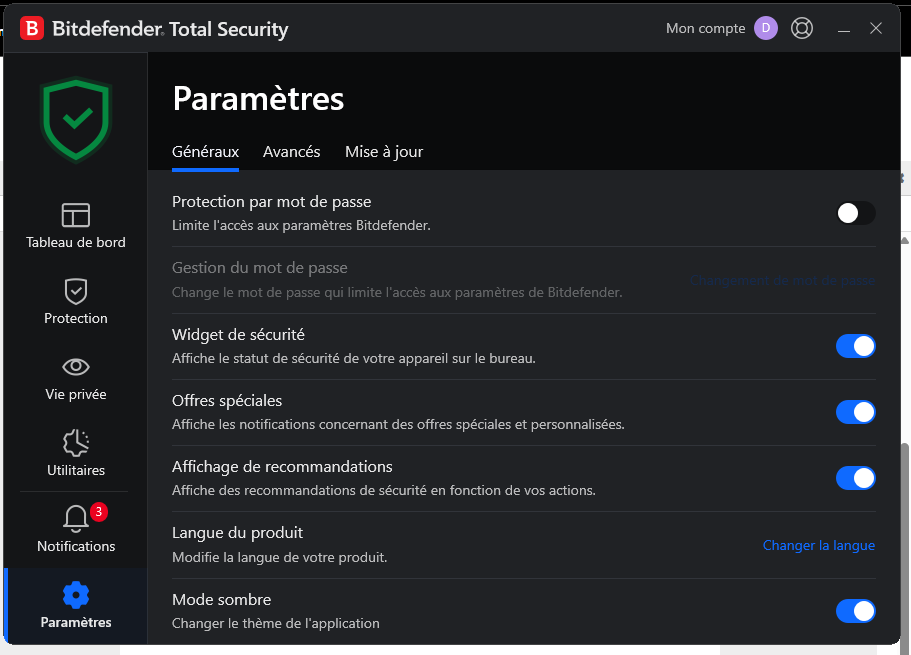The image size is (911, 655).
Task: Click the Bitdefender B logo
Action: tap(32, 28)
